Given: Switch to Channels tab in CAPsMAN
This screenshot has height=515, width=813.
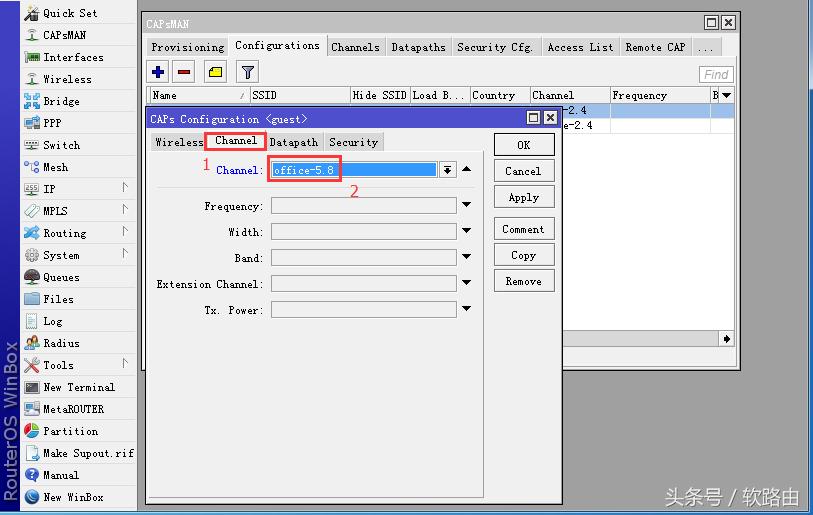Looking at the screenshot, I should (355, 47).
